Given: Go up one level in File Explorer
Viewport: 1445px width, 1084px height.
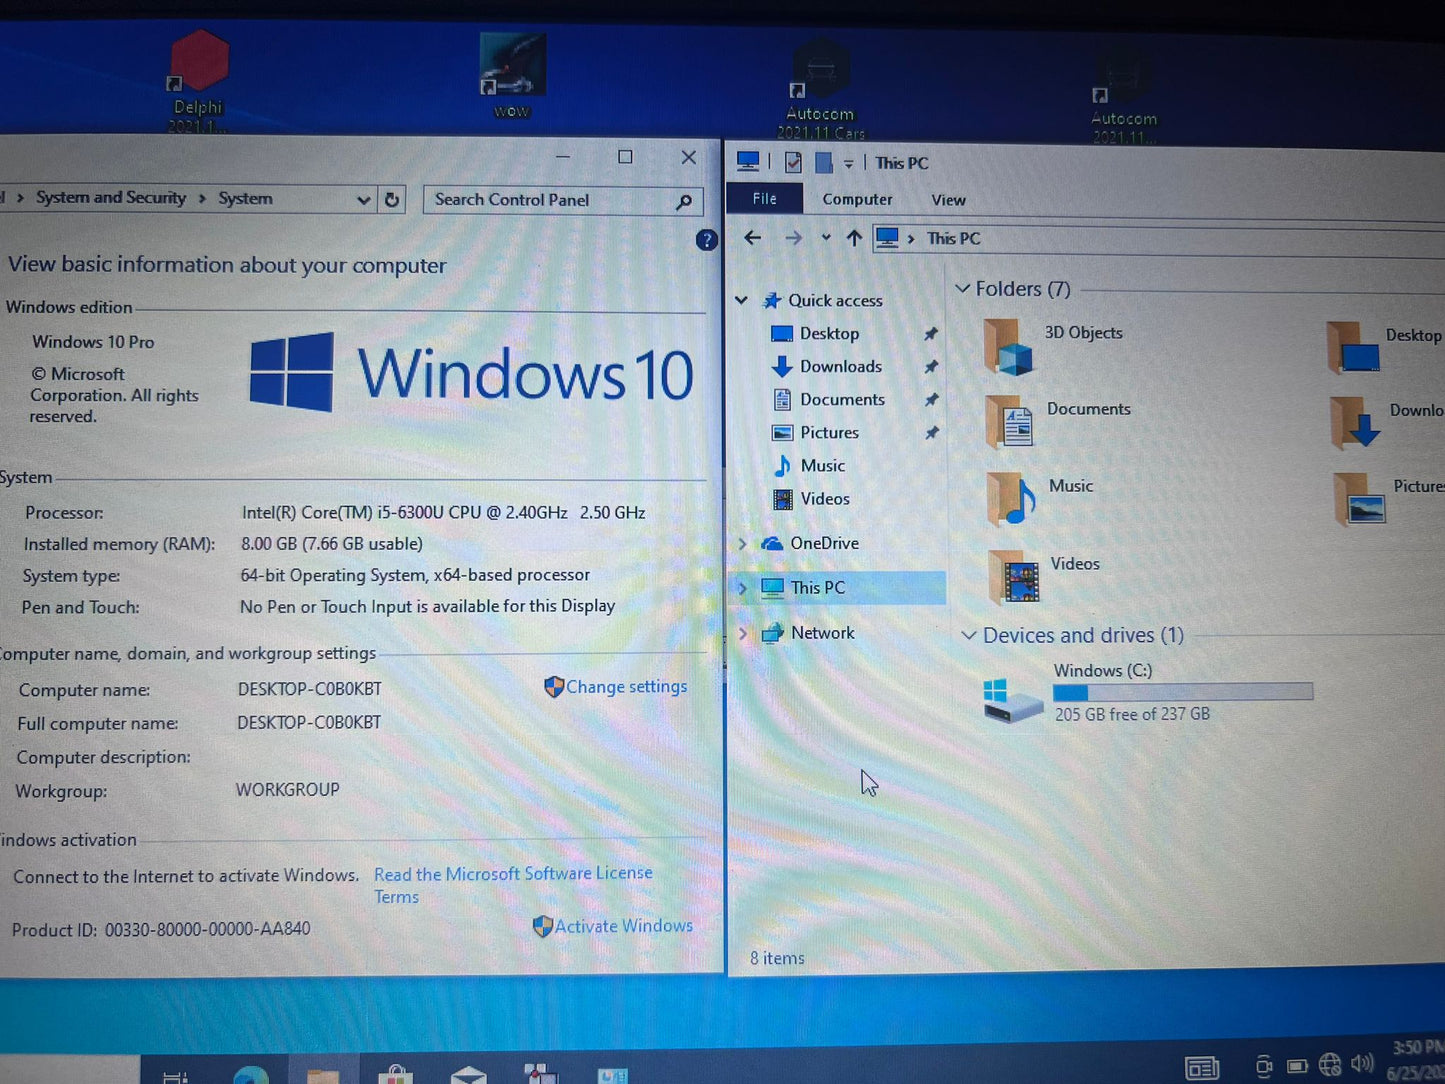Looking at the screenshot, I should [x=854, y=238].
